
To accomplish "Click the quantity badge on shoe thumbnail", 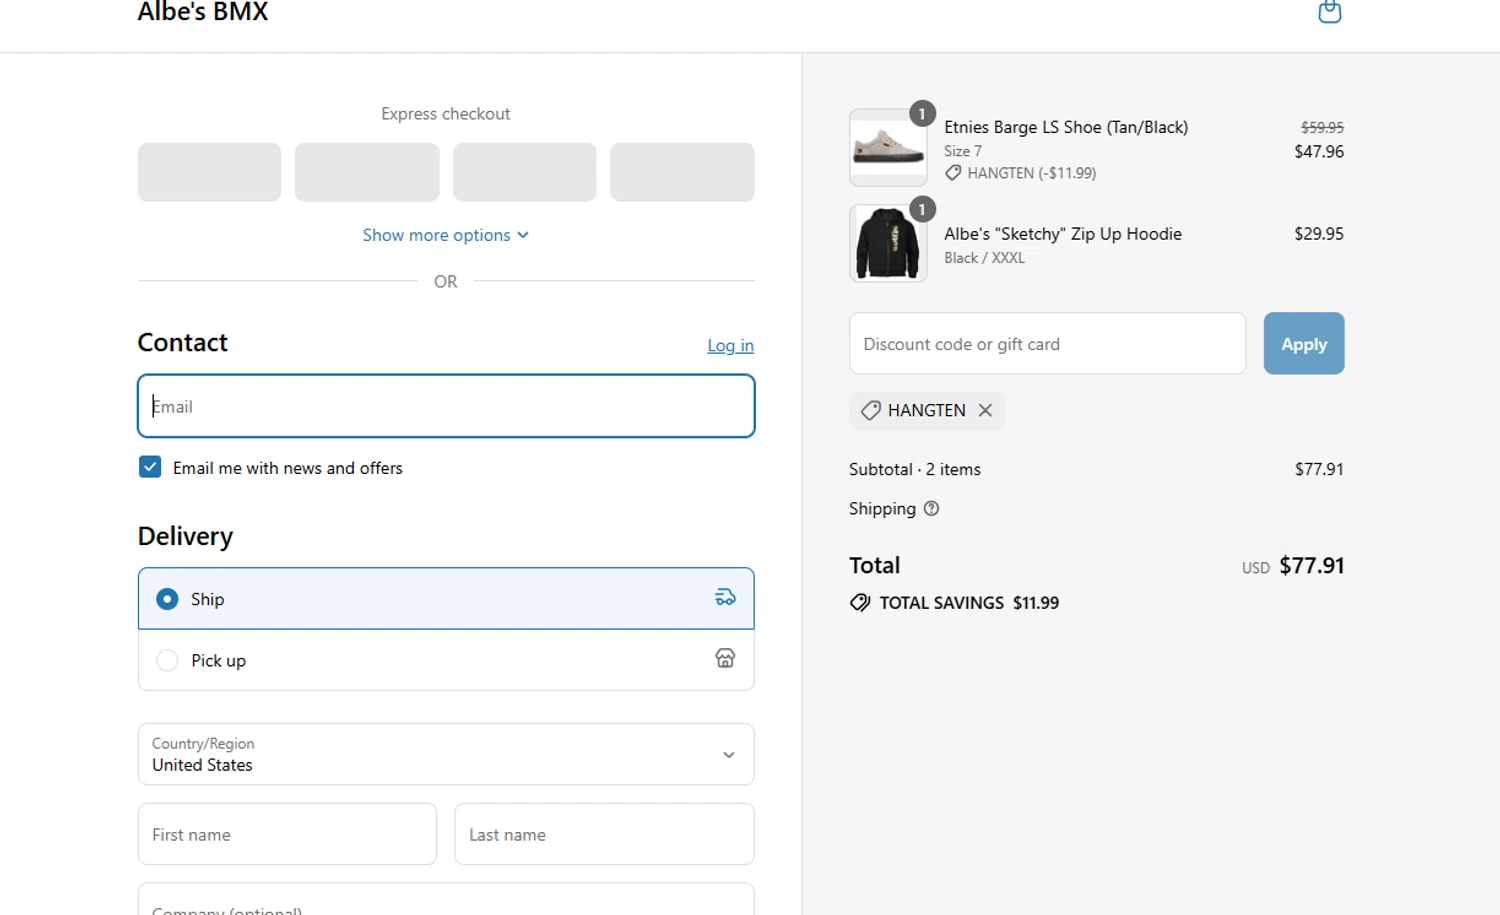I will tap(922, 113).
